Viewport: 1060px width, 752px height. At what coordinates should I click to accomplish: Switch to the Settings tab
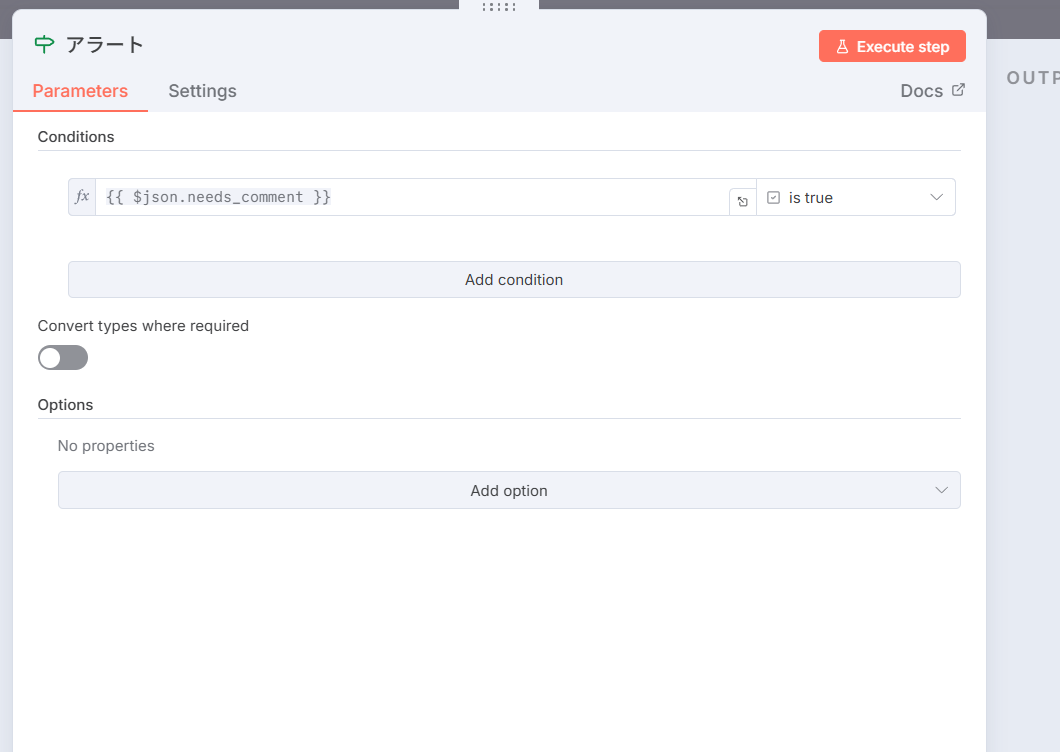(202, 91)
